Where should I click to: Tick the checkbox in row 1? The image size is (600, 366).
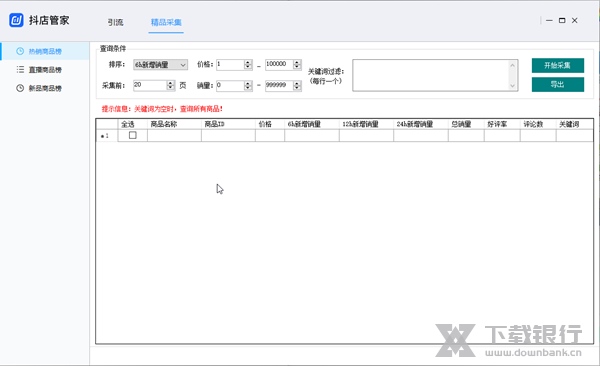coord(133,135)
